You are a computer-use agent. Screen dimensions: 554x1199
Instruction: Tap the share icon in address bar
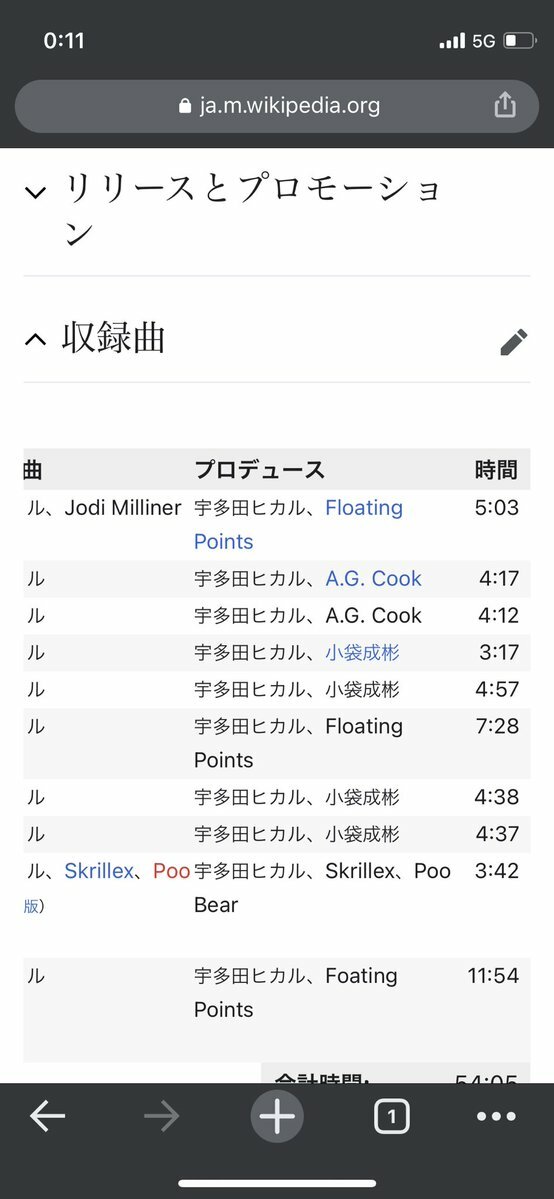[x=504, y=106]
